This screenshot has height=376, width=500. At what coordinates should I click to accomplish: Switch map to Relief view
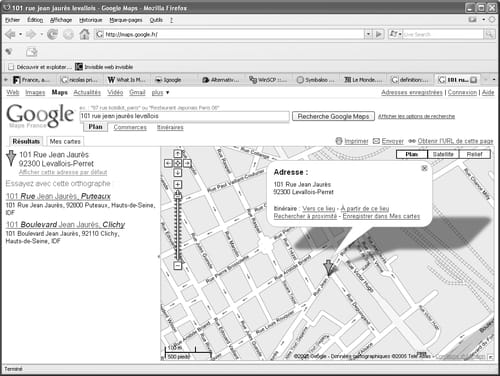point(475,154)
